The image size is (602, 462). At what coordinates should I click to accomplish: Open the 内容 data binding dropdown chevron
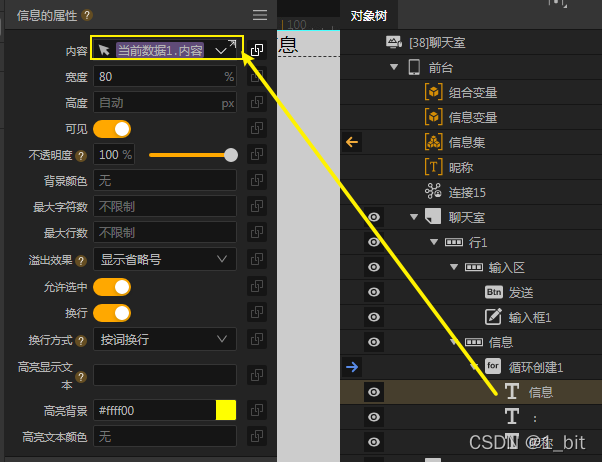220,51
